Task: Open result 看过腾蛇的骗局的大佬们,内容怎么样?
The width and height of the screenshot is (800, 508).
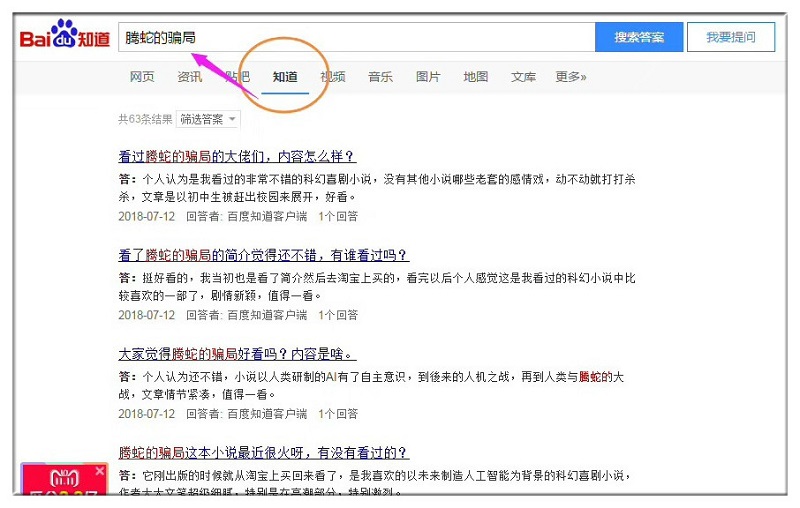Action: [x=237, y=156]
